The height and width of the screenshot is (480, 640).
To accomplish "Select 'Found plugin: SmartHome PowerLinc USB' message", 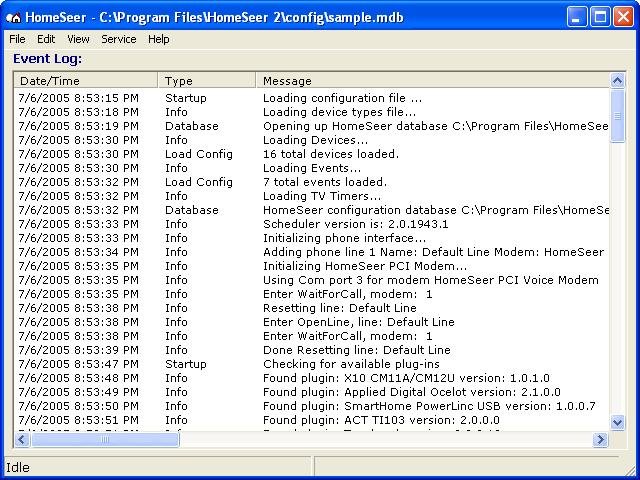I will tap(429, 406).
